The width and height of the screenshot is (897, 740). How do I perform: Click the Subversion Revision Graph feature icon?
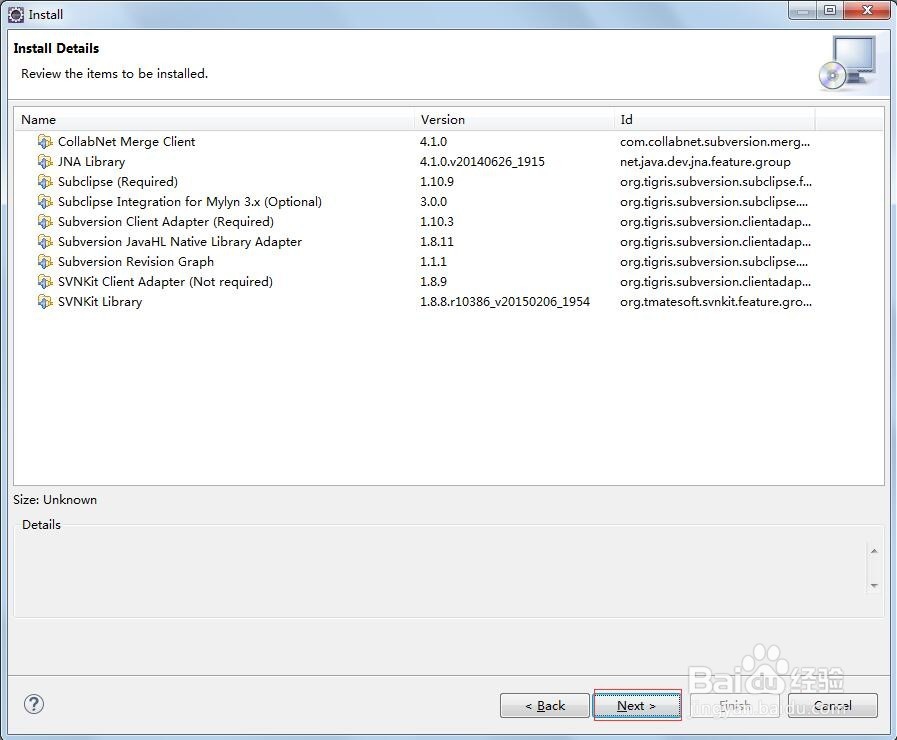coord(45,261)
